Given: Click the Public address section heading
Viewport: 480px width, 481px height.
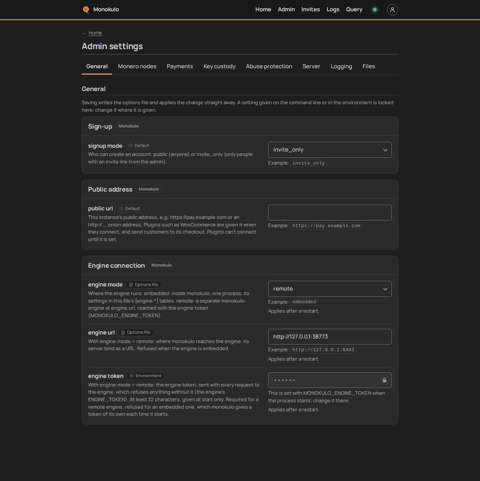Looking at the screenshot, I should point(110,189).
